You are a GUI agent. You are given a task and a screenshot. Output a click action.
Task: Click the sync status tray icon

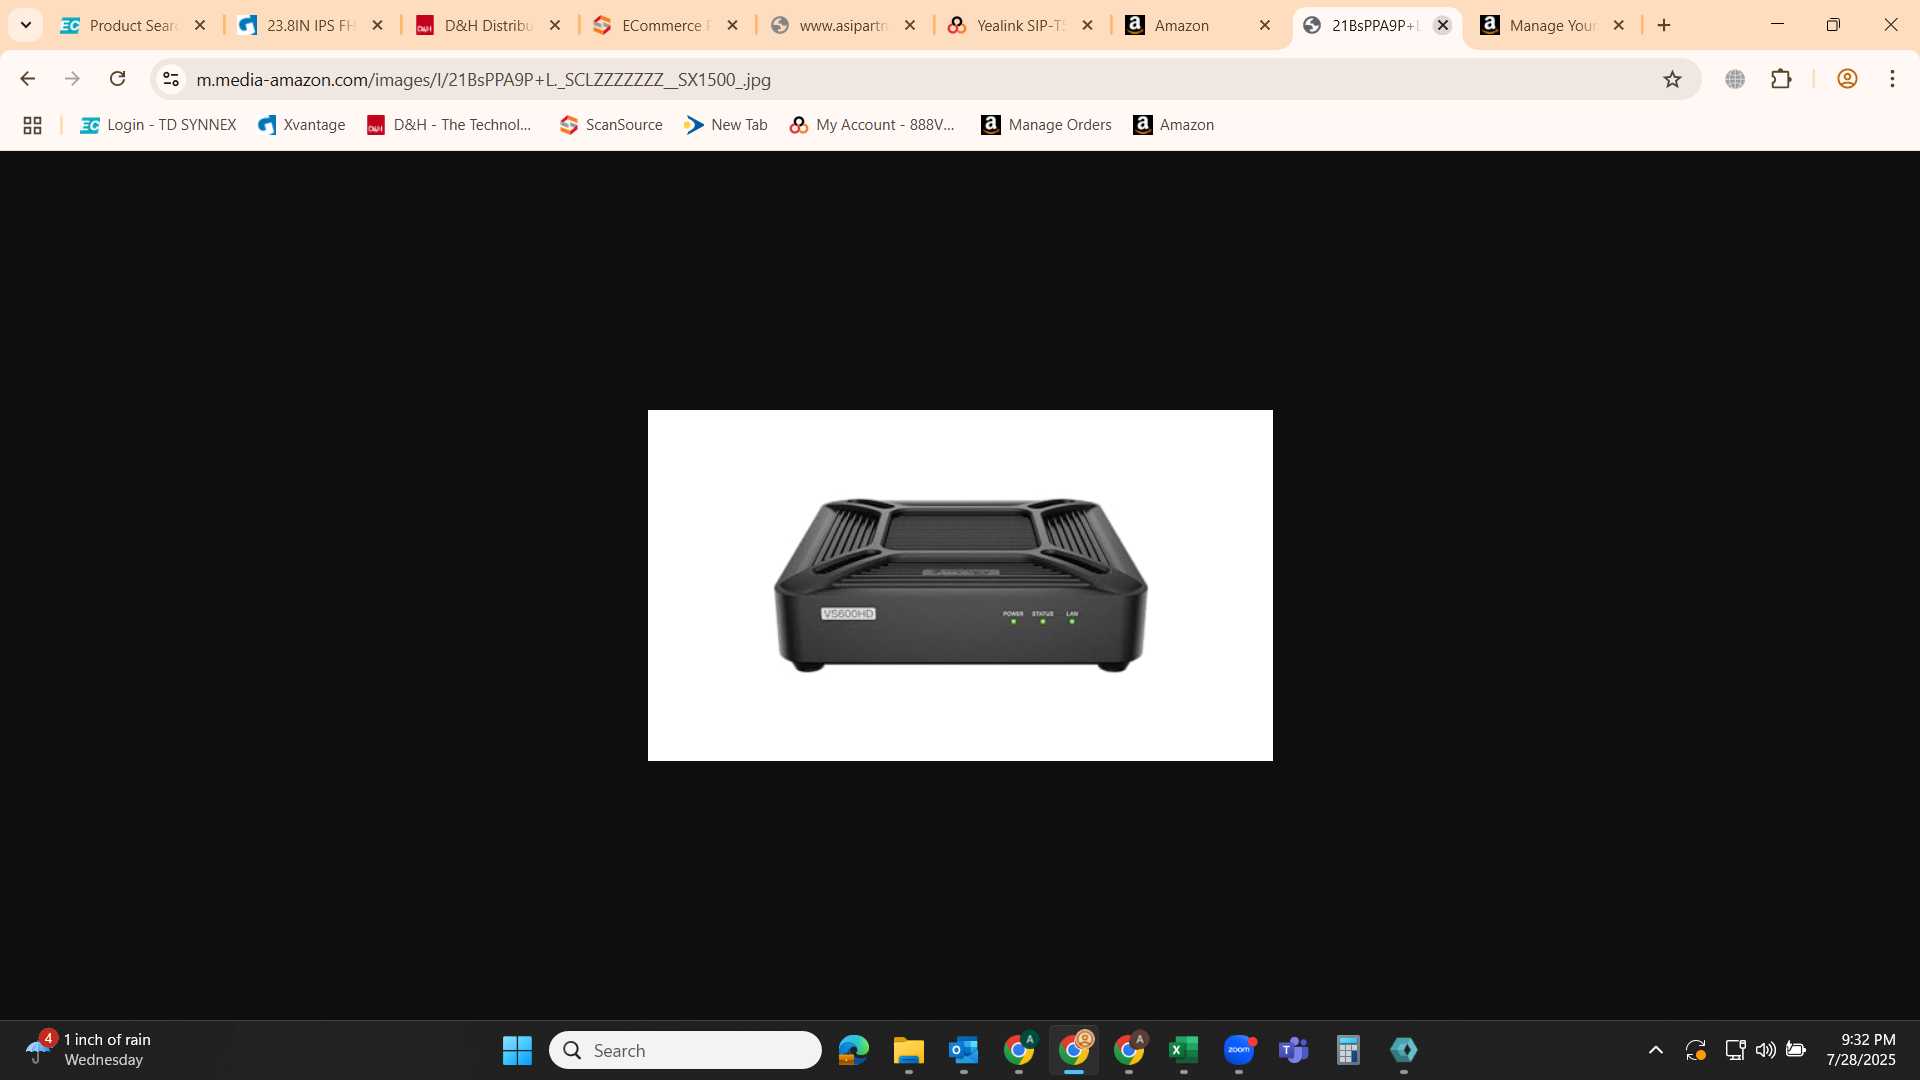point(1695,1050)
